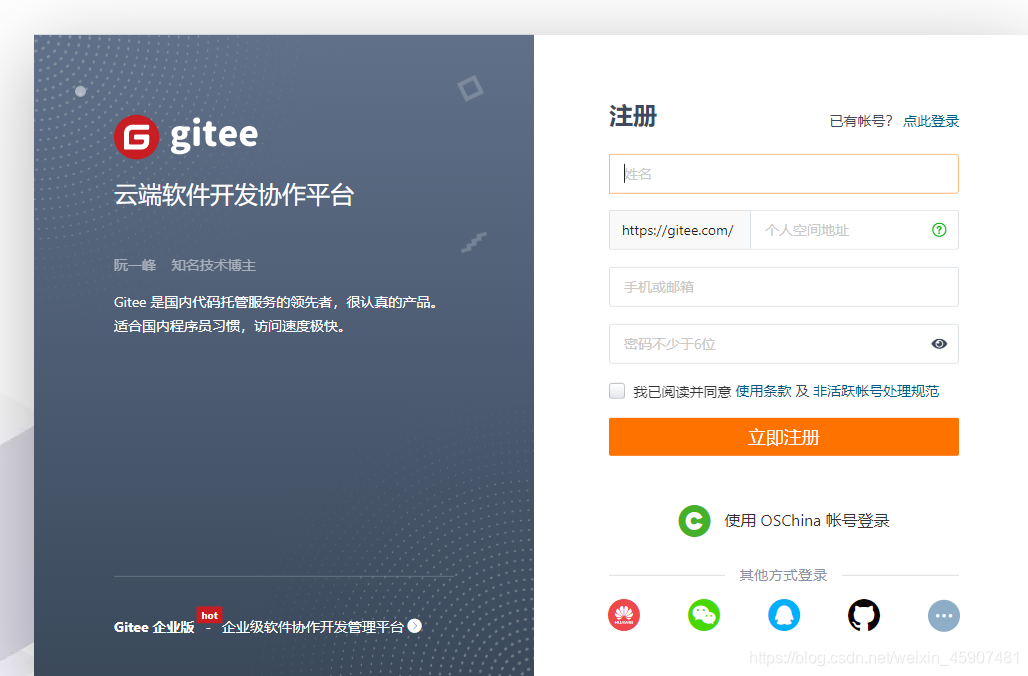
Task: Click the 立即注册 register button
Action: pyautogui.click(x=783, y=436)
